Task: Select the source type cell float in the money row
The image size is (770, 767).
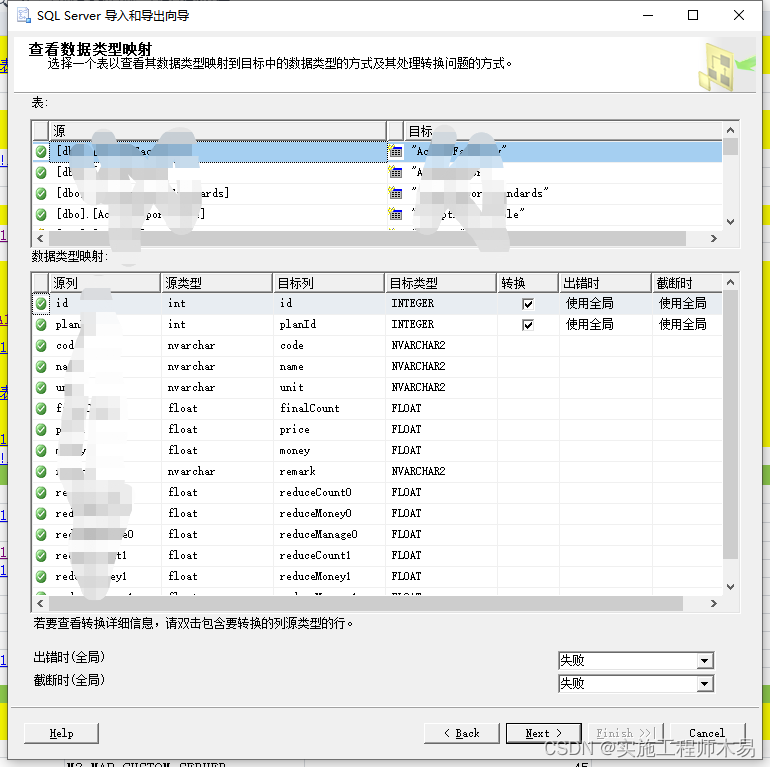Action: [x=217, y=450]
